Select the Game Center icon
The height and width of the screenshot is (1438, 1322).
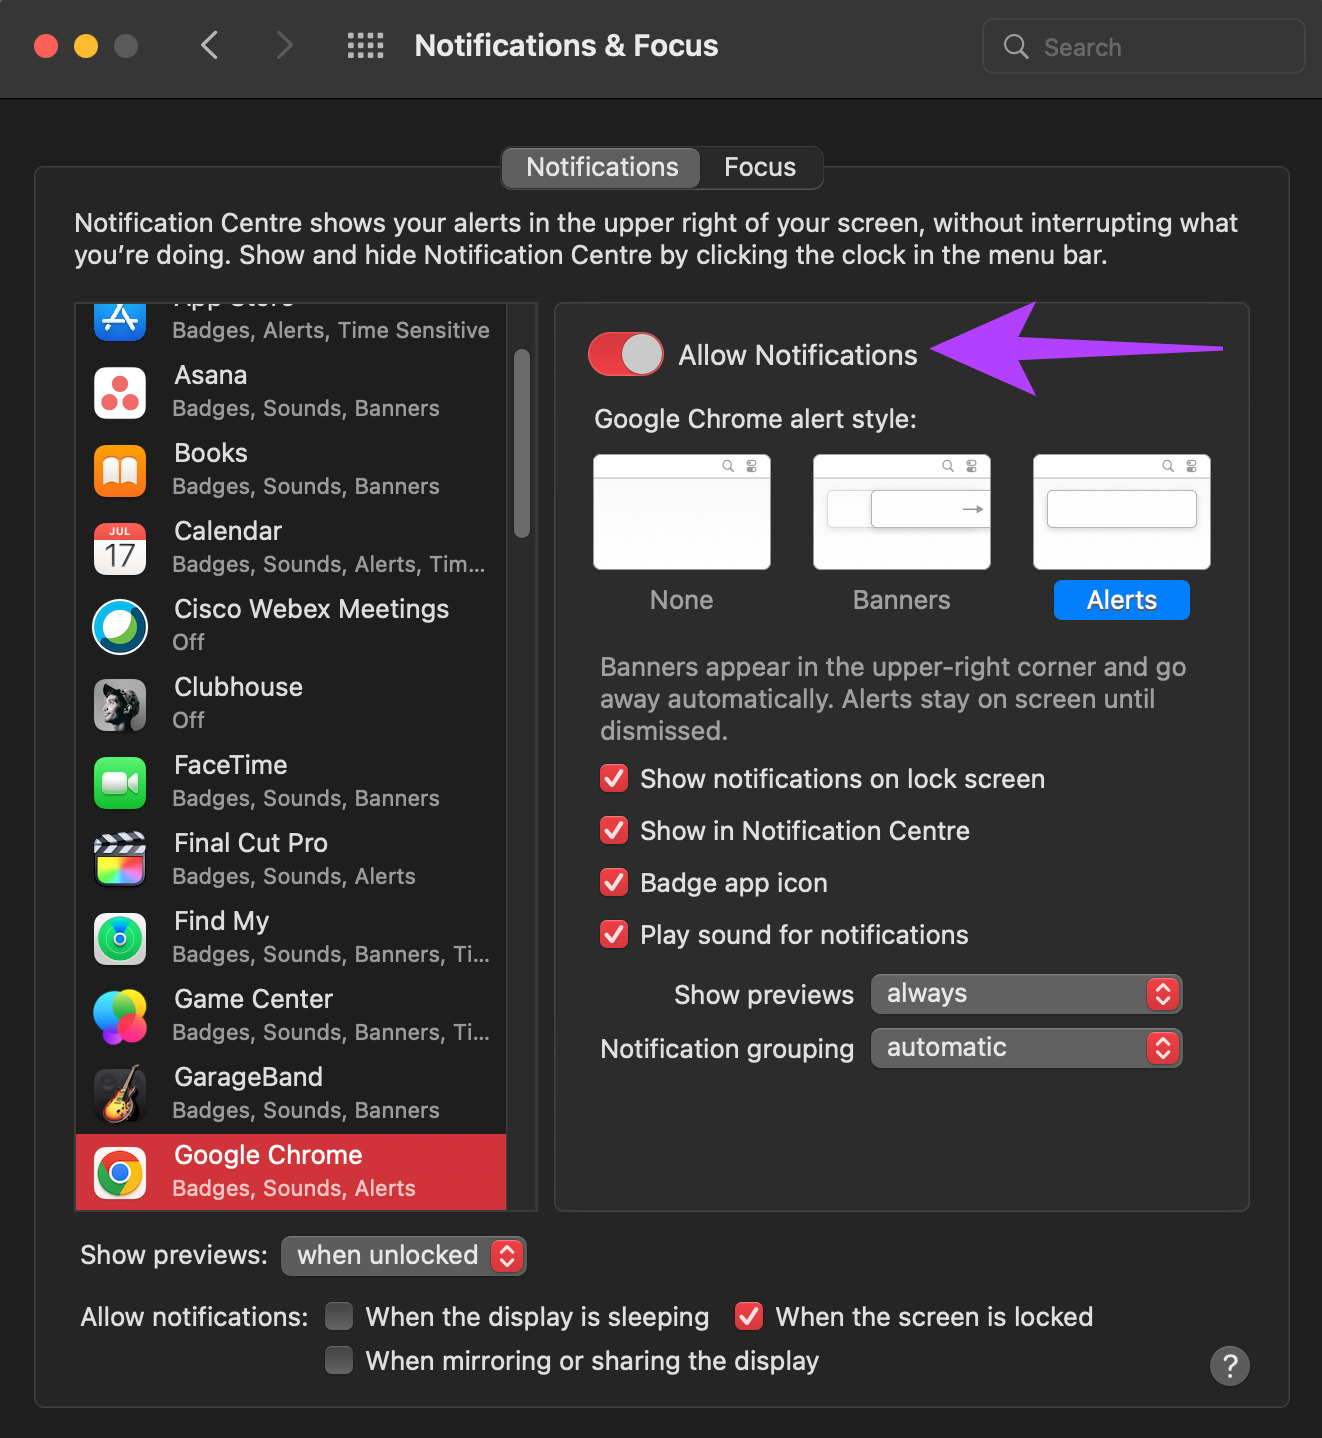click(x=120, y=1016)
